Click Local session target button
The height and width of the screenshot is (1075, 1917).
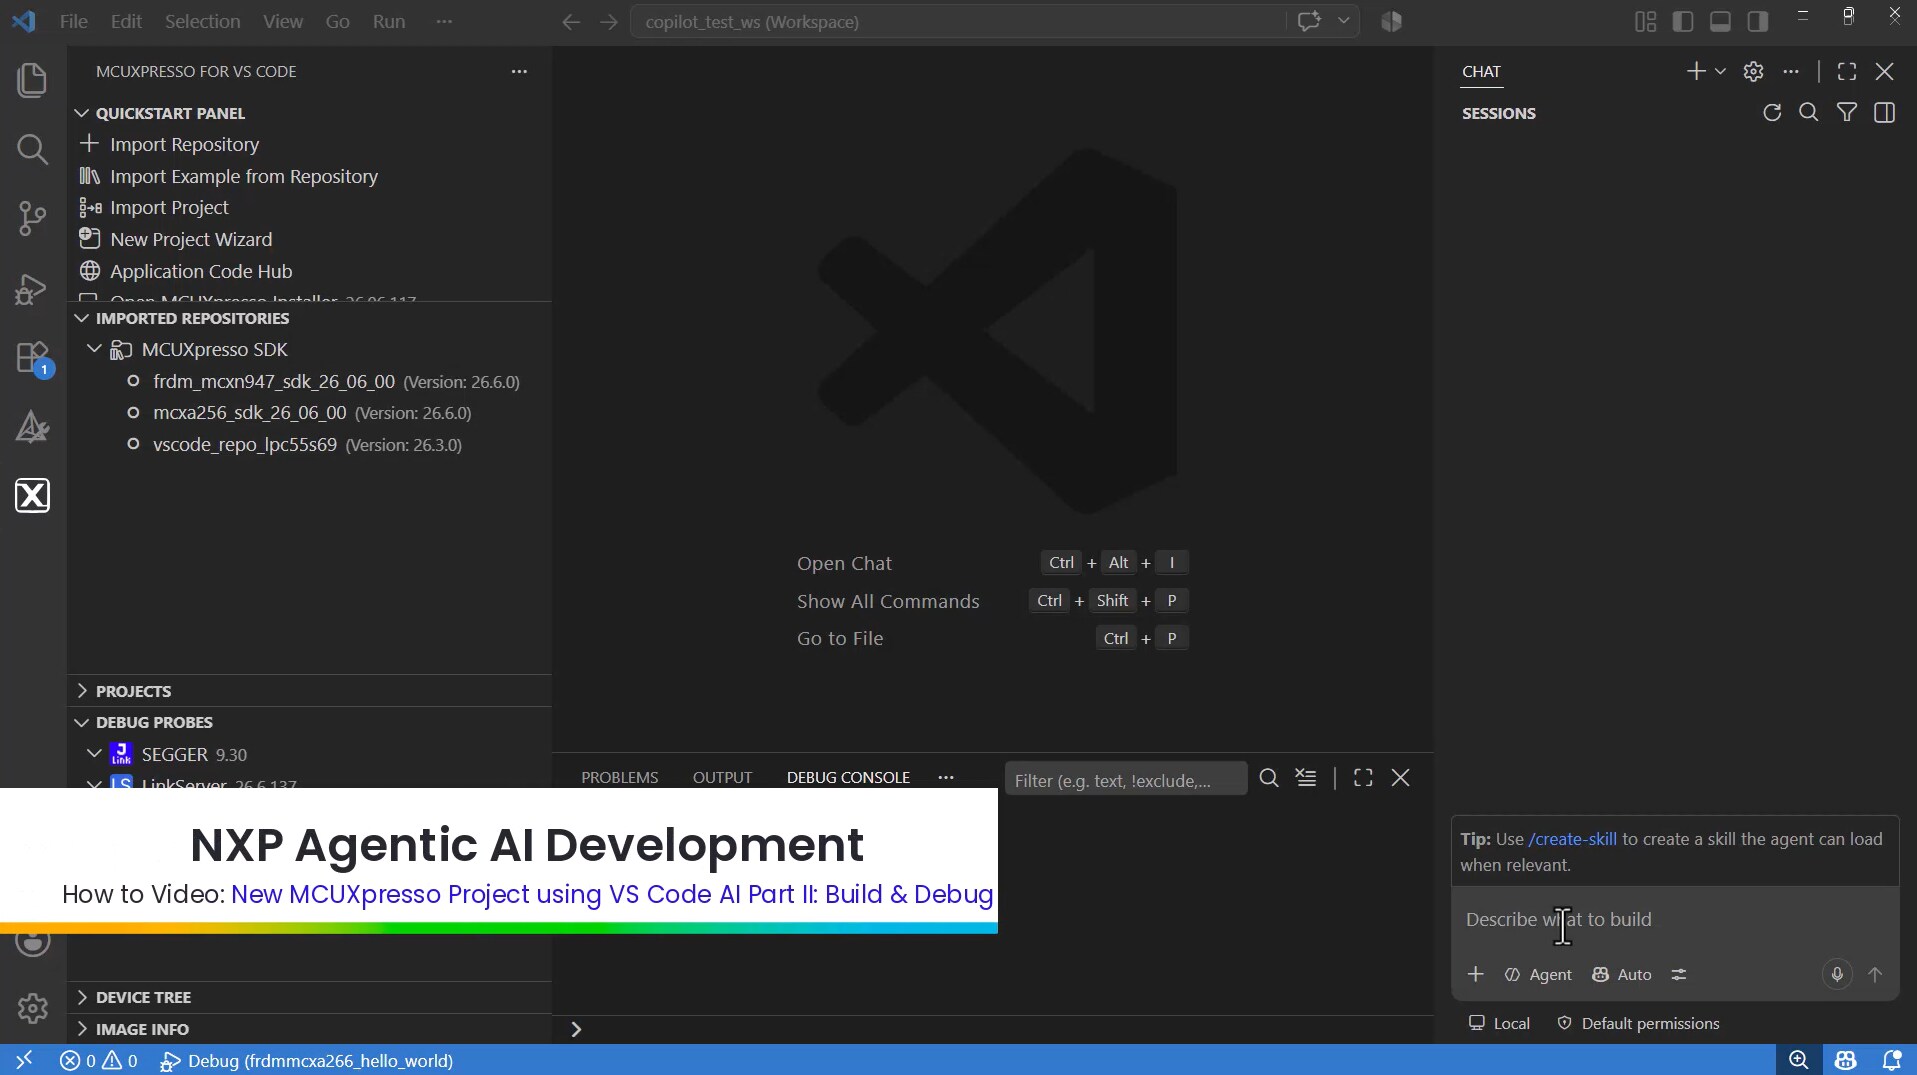point(1499,1023)
